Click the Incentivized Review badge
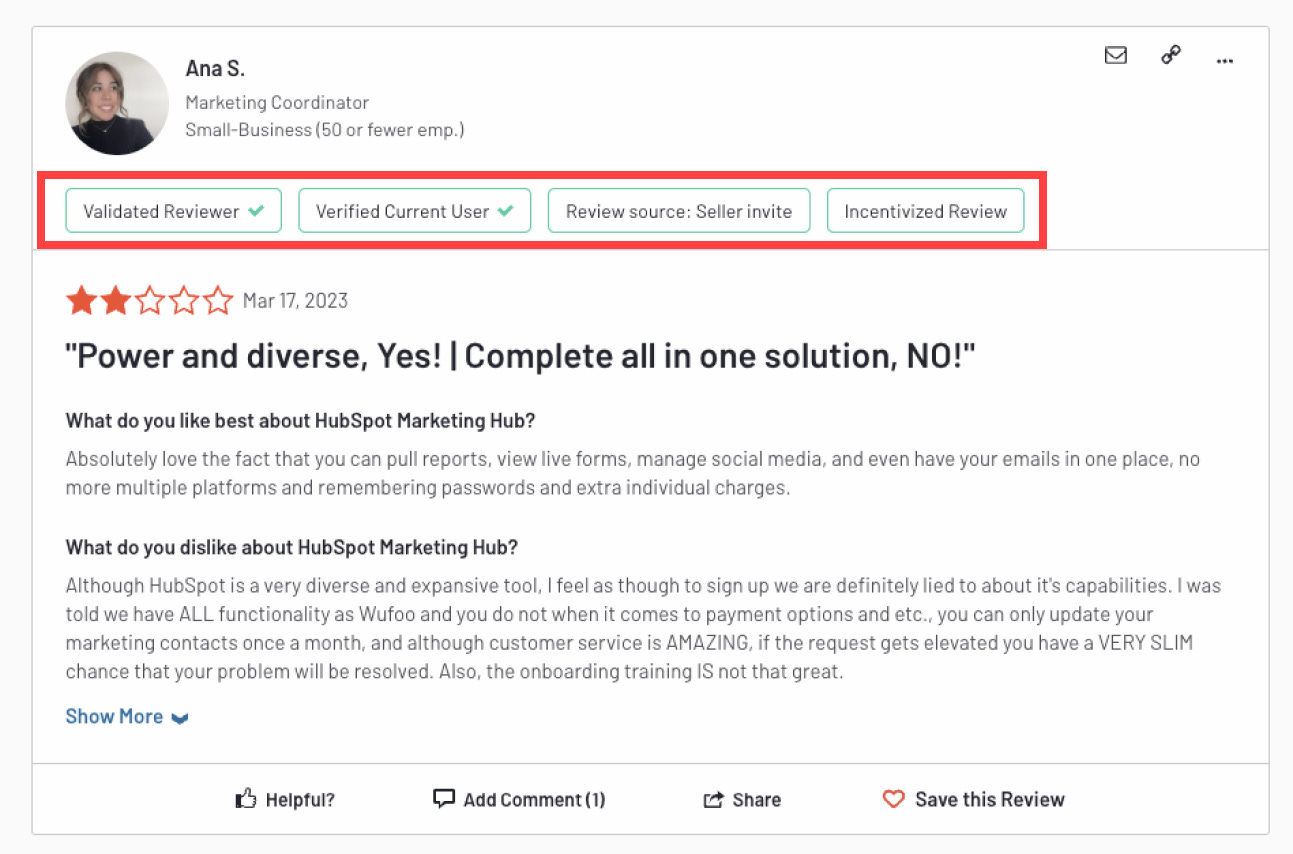Image resolution: width=1293 pixels, height=854 pixels. coord(926,211)
